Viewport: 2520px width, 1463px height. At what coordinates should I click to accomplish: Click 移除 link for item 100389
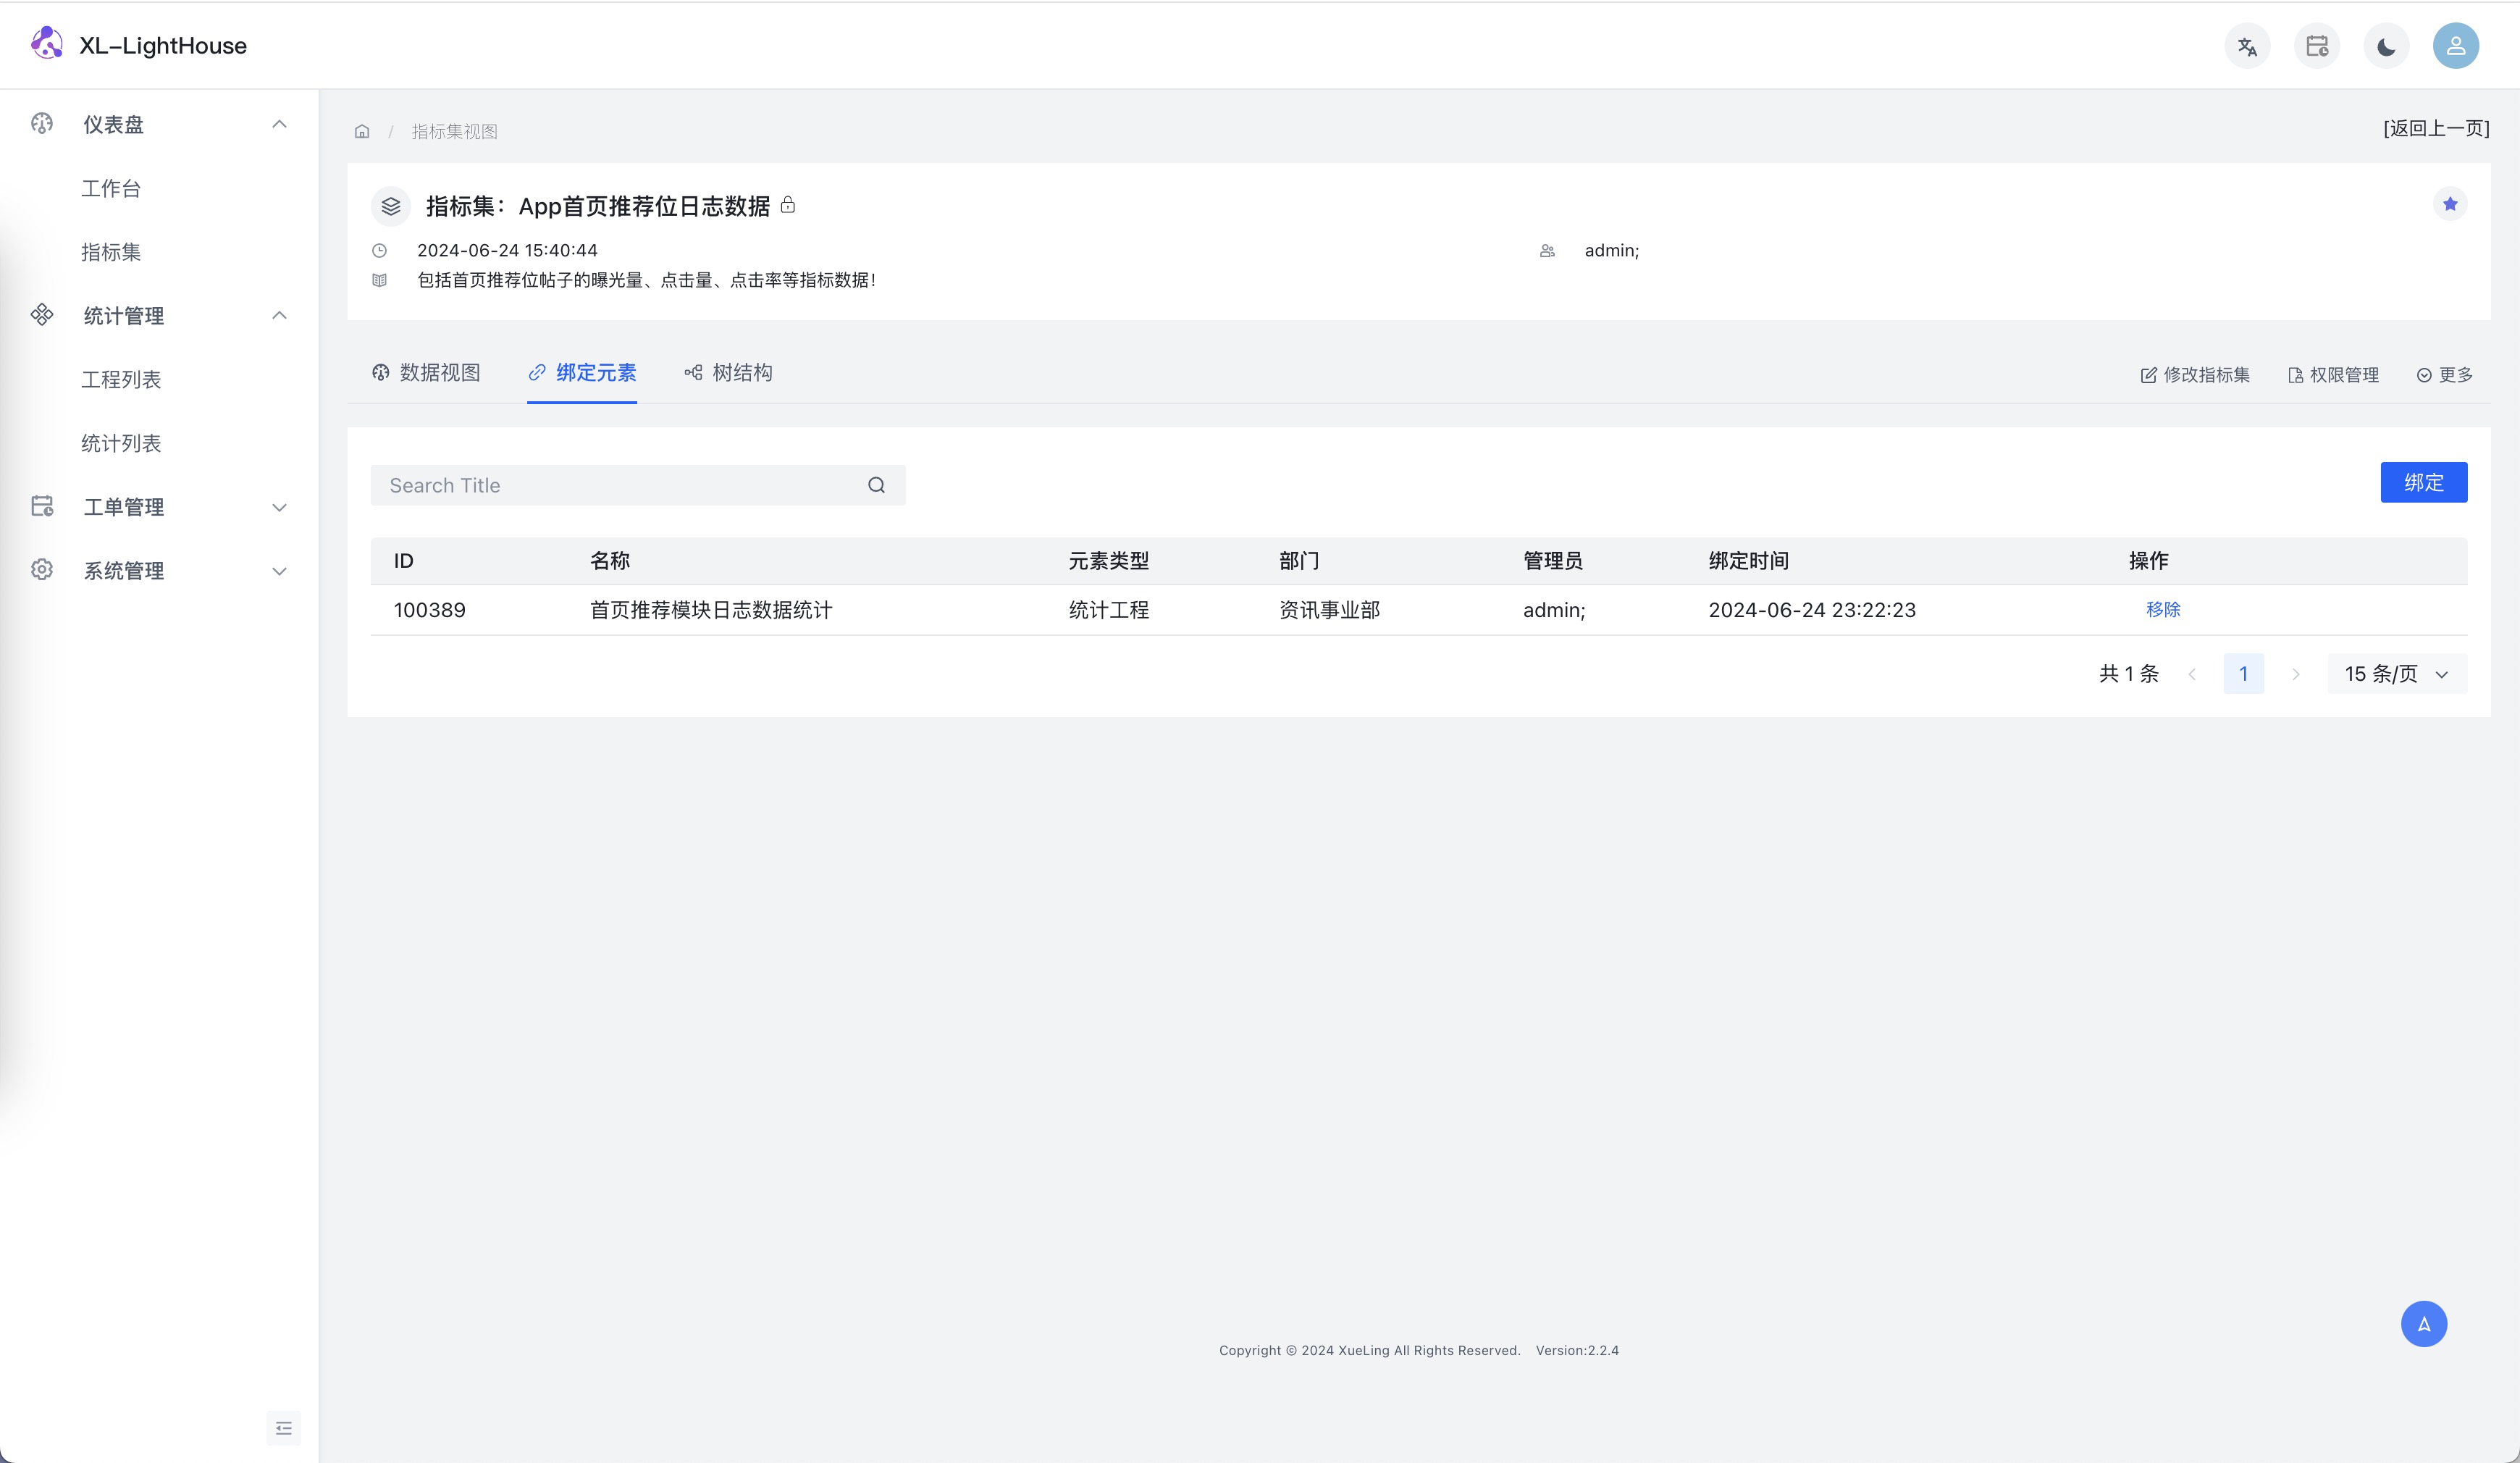(x=2162, y=609)
